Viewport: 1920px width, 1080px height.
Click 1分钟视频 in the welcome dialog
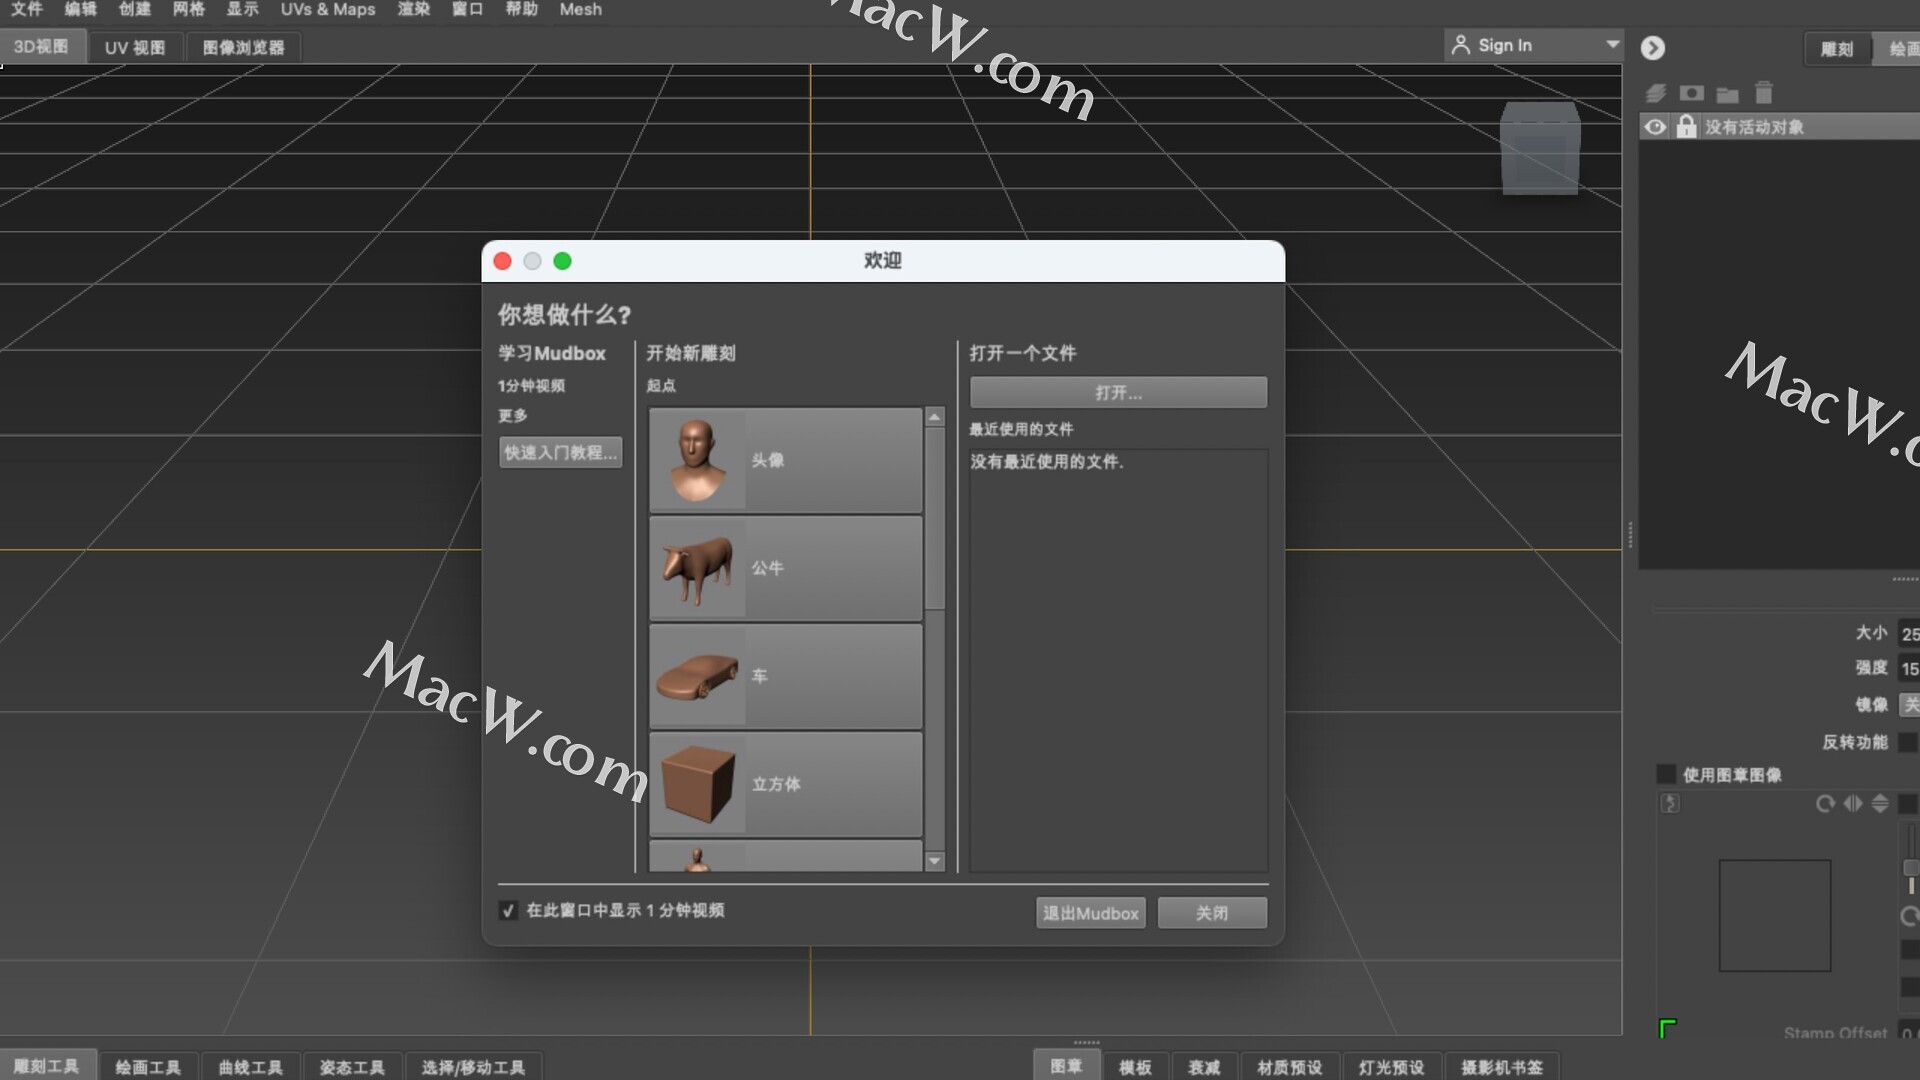(531, 386)
